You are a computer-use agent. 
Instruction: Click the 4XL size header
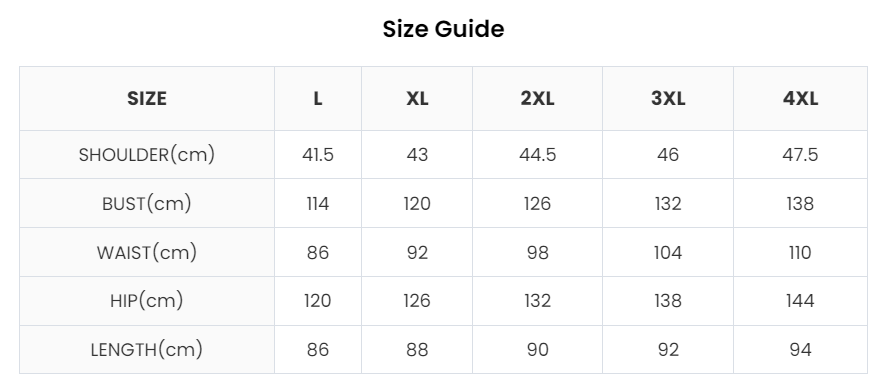[x=800, y=98]
